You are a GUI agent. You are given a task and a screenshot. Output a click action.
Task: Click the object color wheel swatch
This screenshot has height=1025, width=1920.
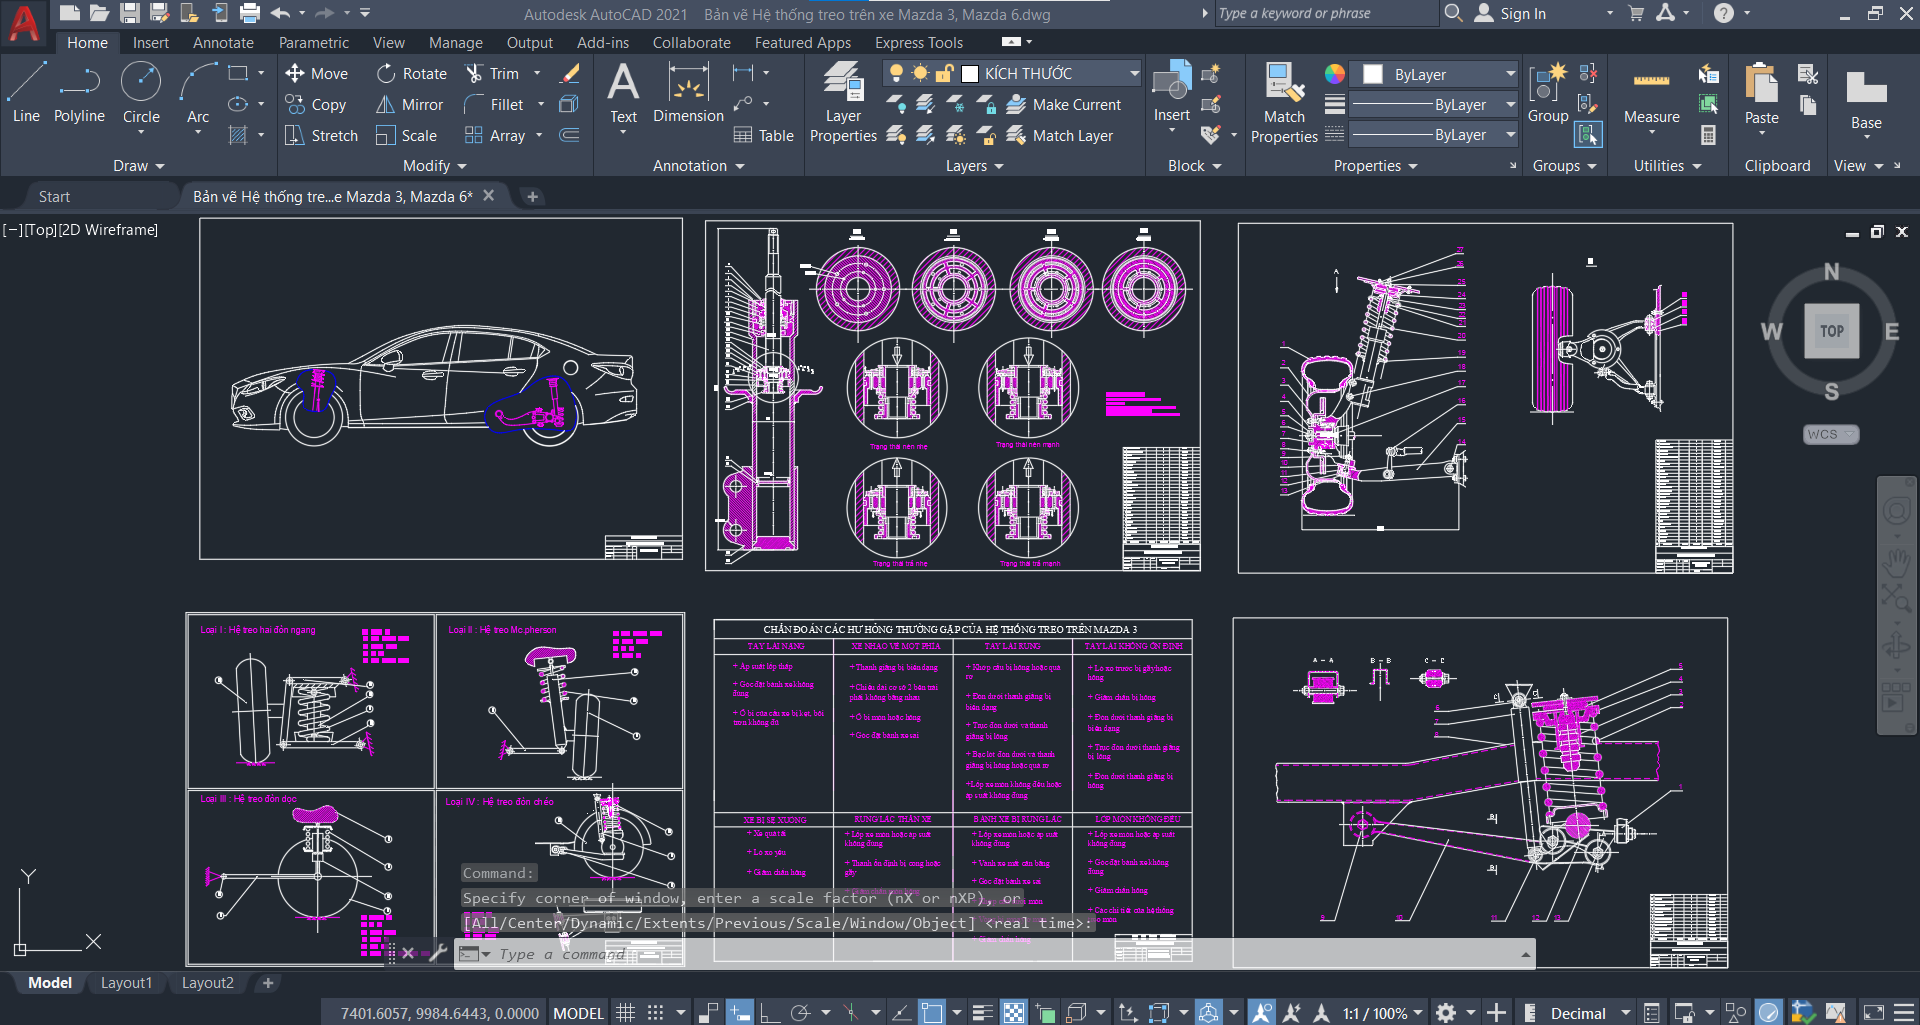[1334, 74]
